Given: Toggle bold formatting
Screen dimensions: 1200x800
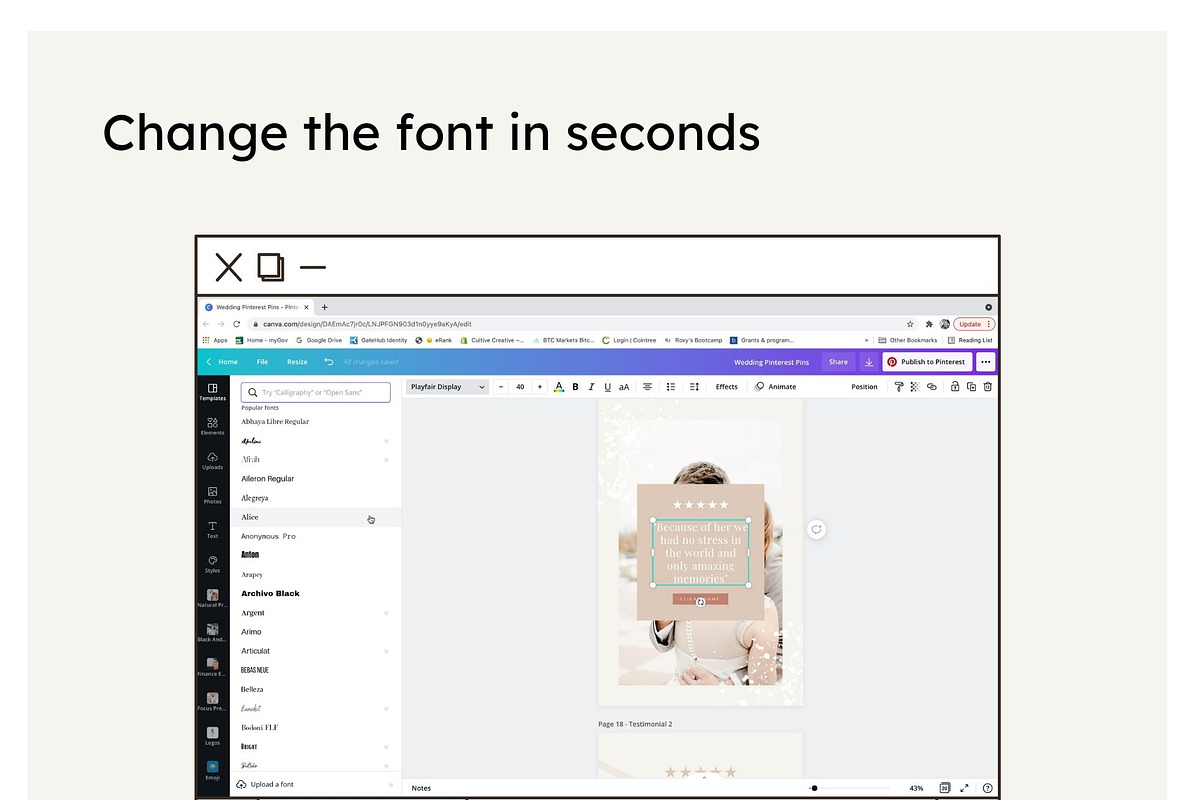Looking at the screenshot, I should tap(575, 387).
